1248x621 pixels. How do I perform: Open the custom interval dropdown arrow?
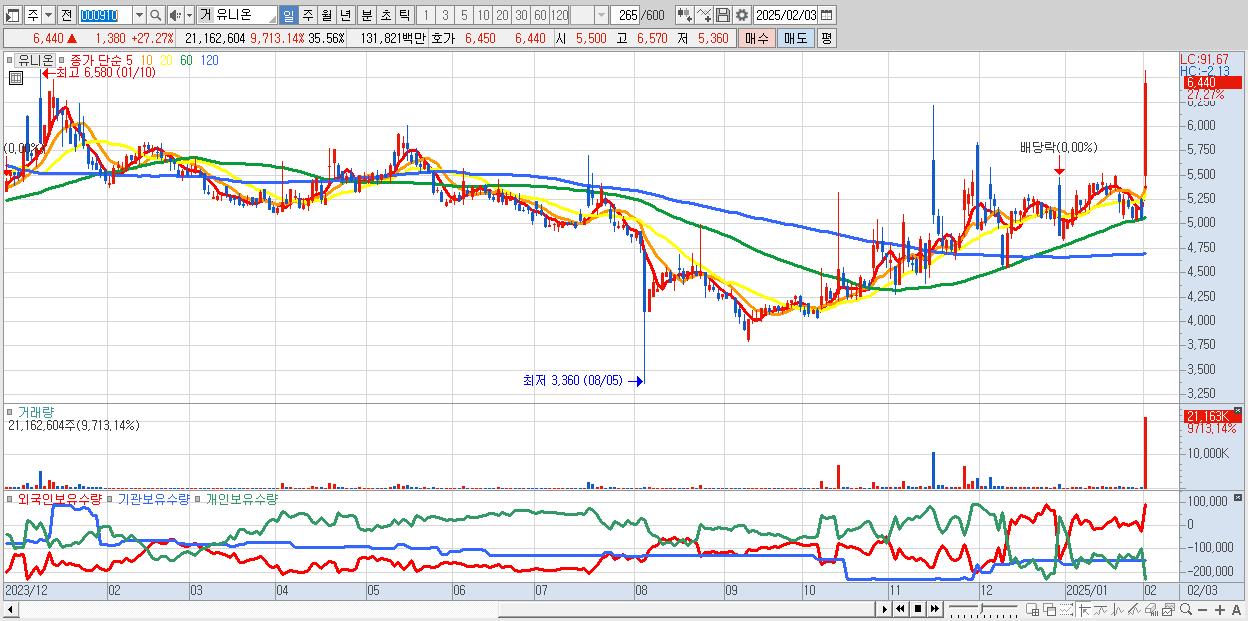(x=601, y=15)
